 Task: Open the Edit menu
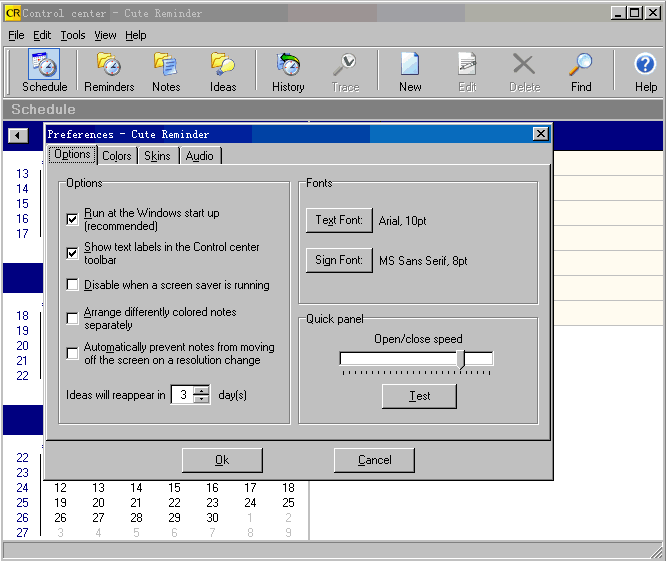pyautogui.click(x=42, y=35)
